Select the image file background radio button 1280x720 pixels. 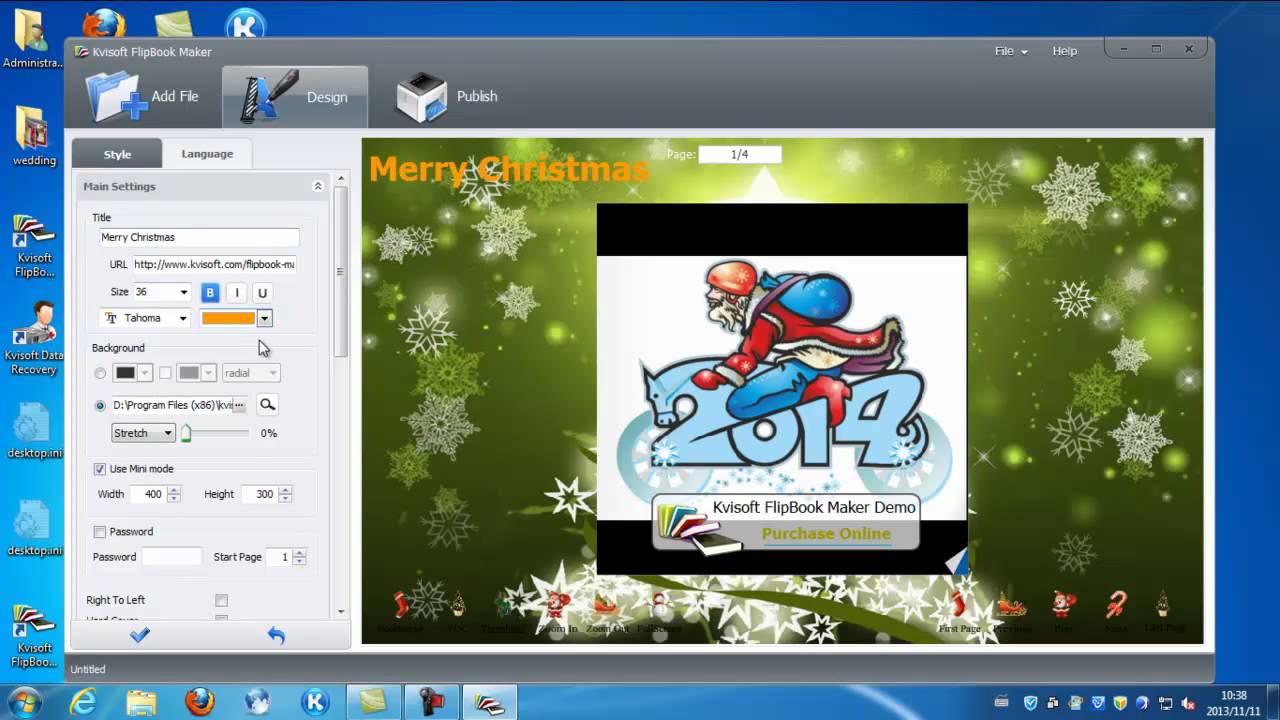(100, 406)
